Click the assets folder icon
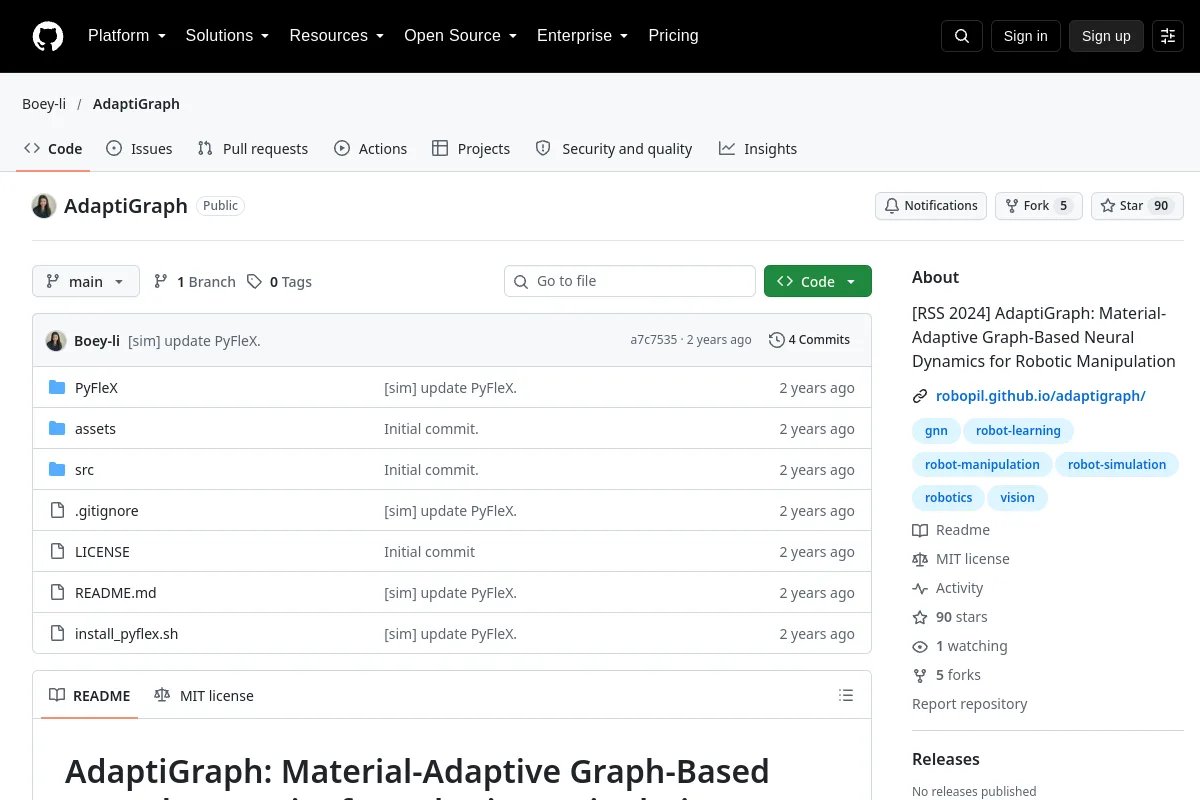The width and height of the screenshot is (1200, 800). click(57, 429)
